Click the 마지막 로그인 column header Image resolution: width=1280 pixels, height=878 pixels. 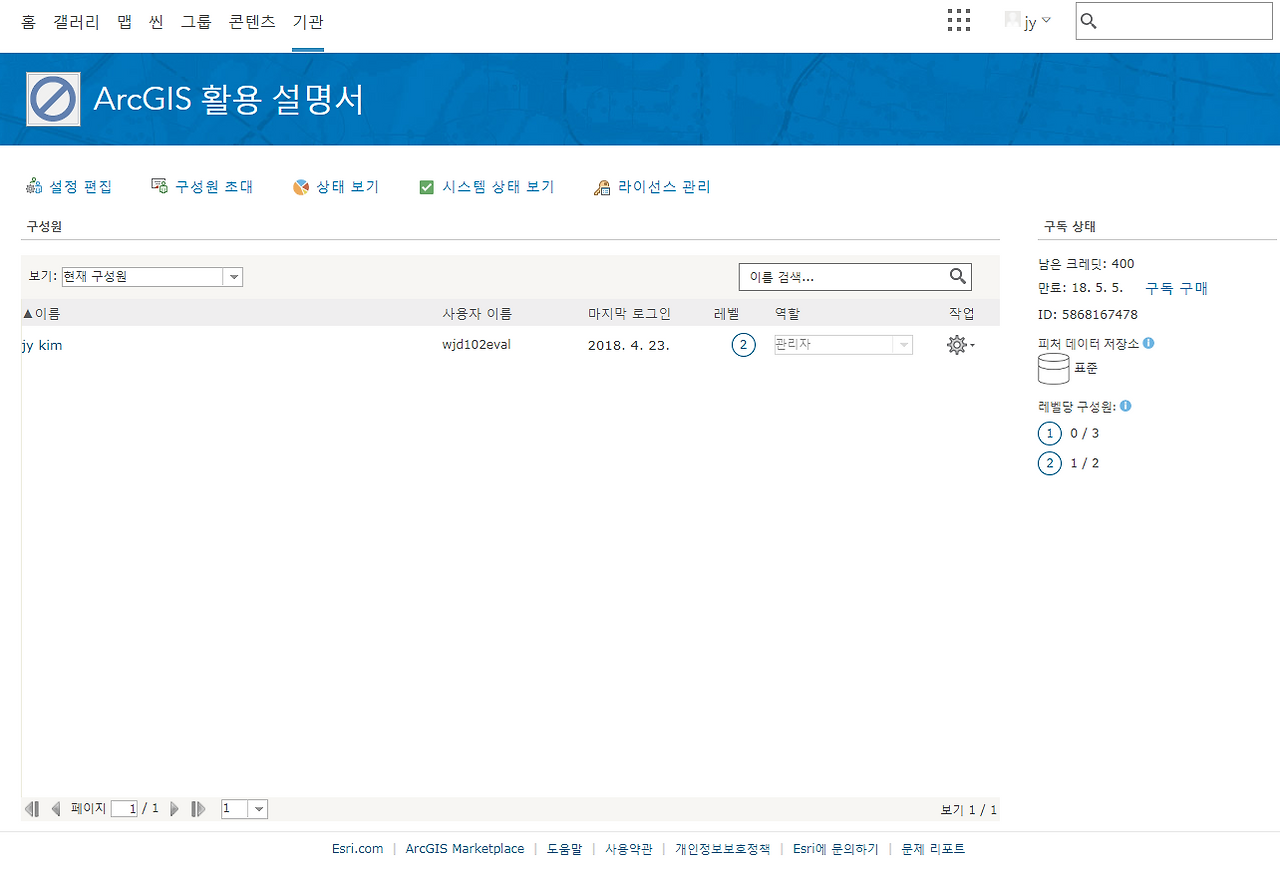click(630, 314)
